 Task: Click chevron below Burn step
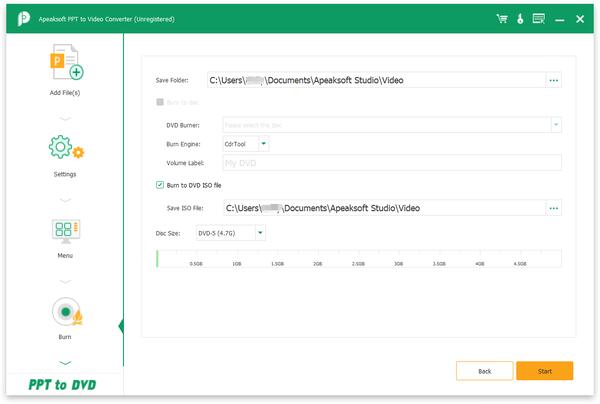[x=65, y=363]
